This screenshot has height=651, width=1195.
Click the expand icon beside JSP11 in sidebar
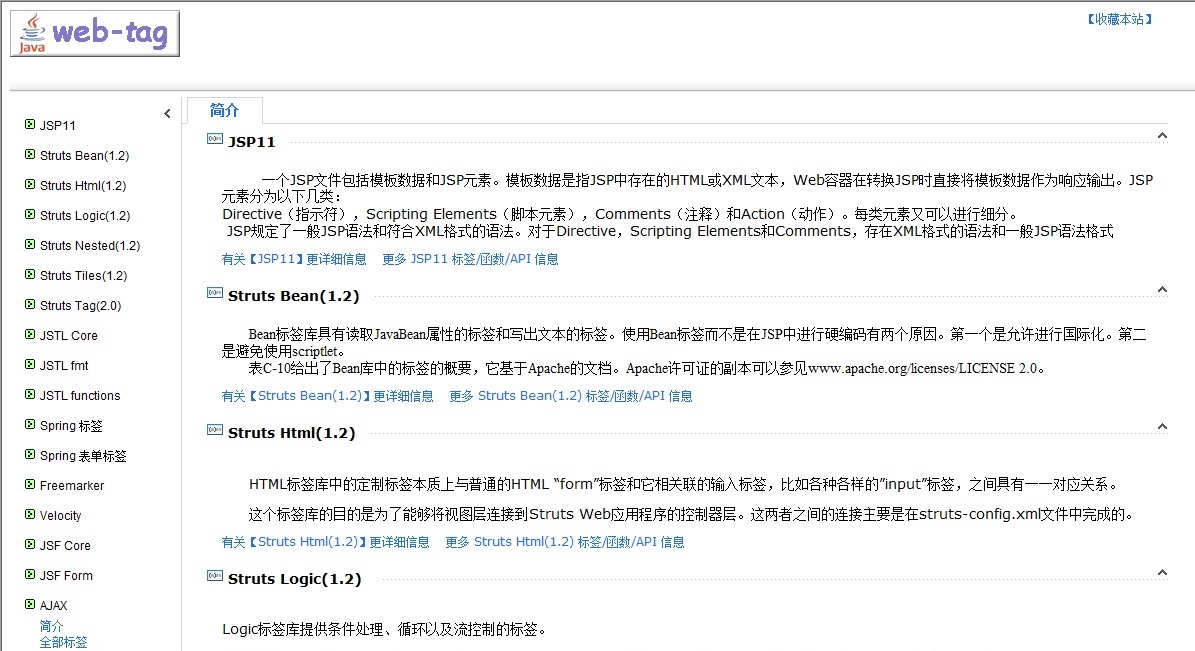(30, 124)
